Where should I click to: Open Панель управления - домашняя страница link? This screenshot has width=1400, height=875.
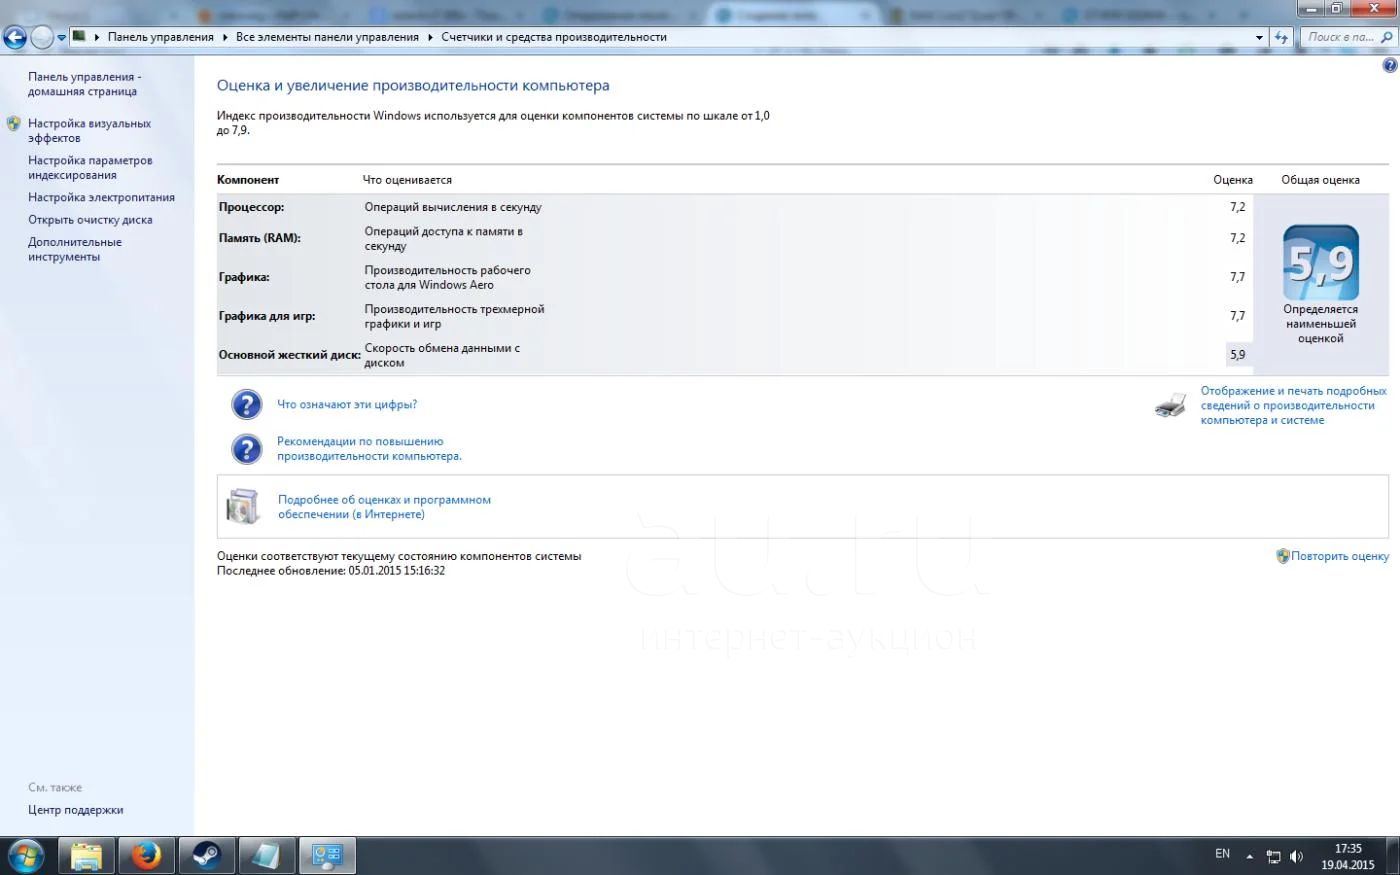pos(84,84)
